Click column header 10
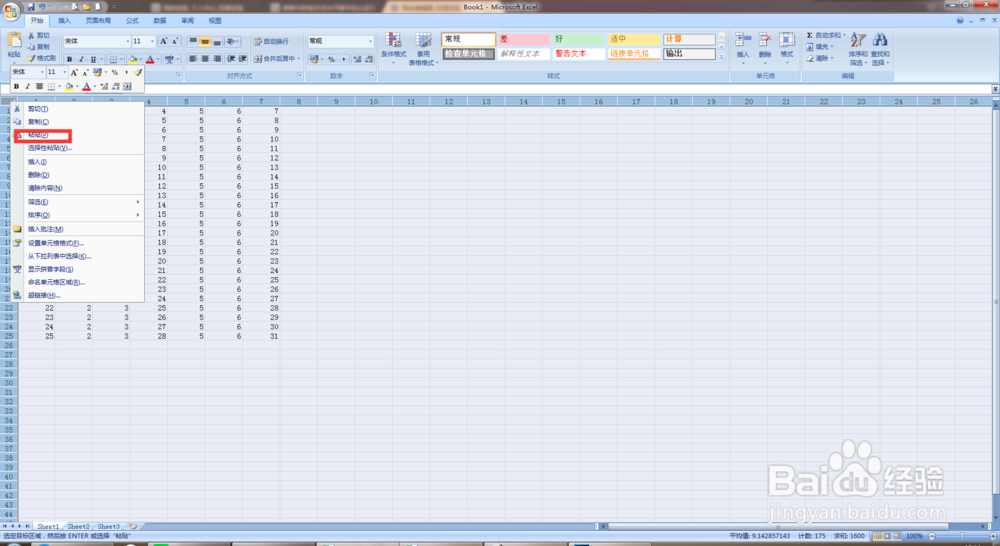 [x=374, y=101]
